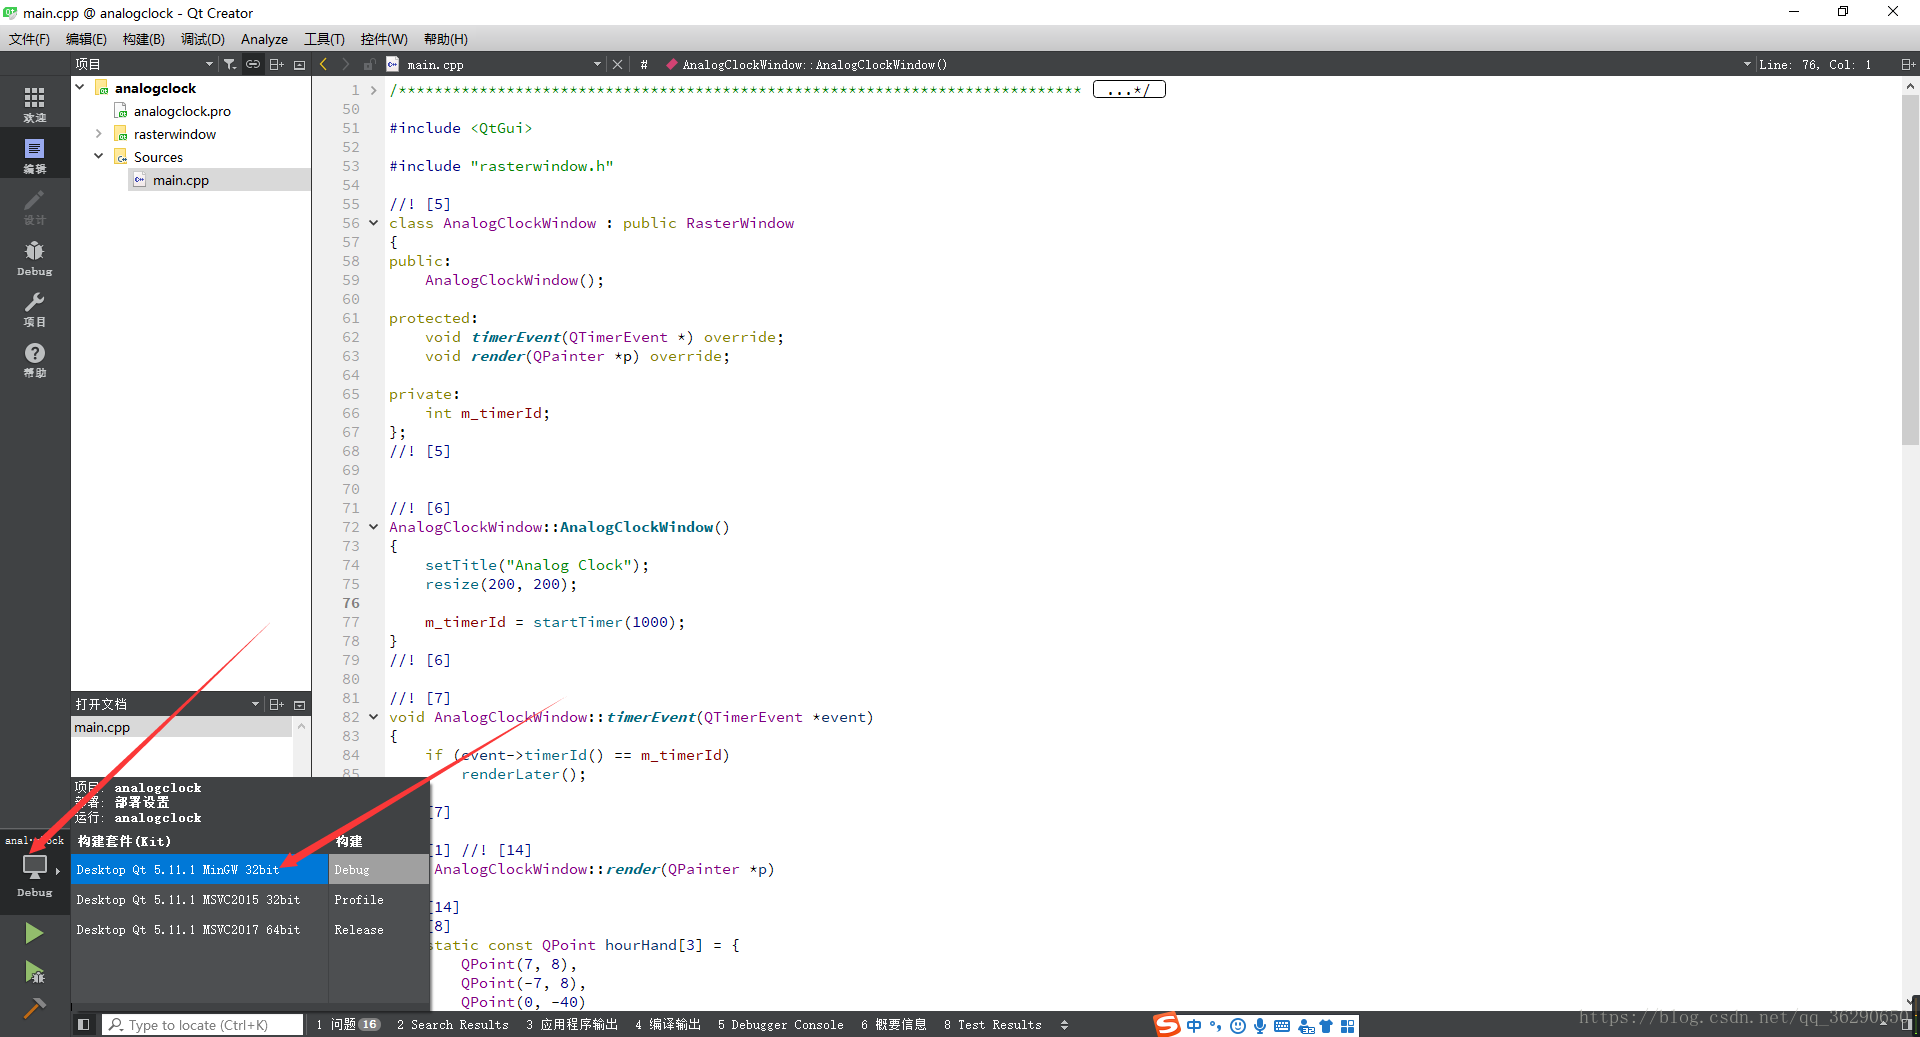
Task: Choose the Release build configuration
Action: click(378, 929)
